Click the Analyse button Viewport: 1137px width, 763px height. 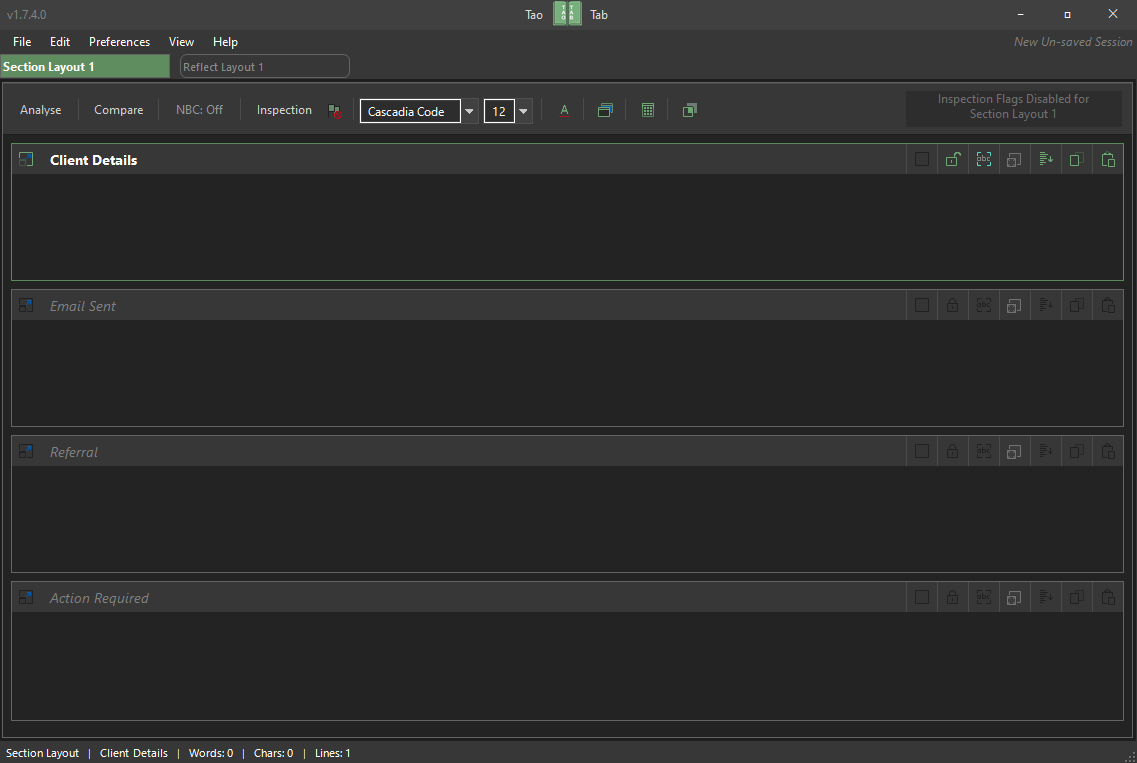41,110
